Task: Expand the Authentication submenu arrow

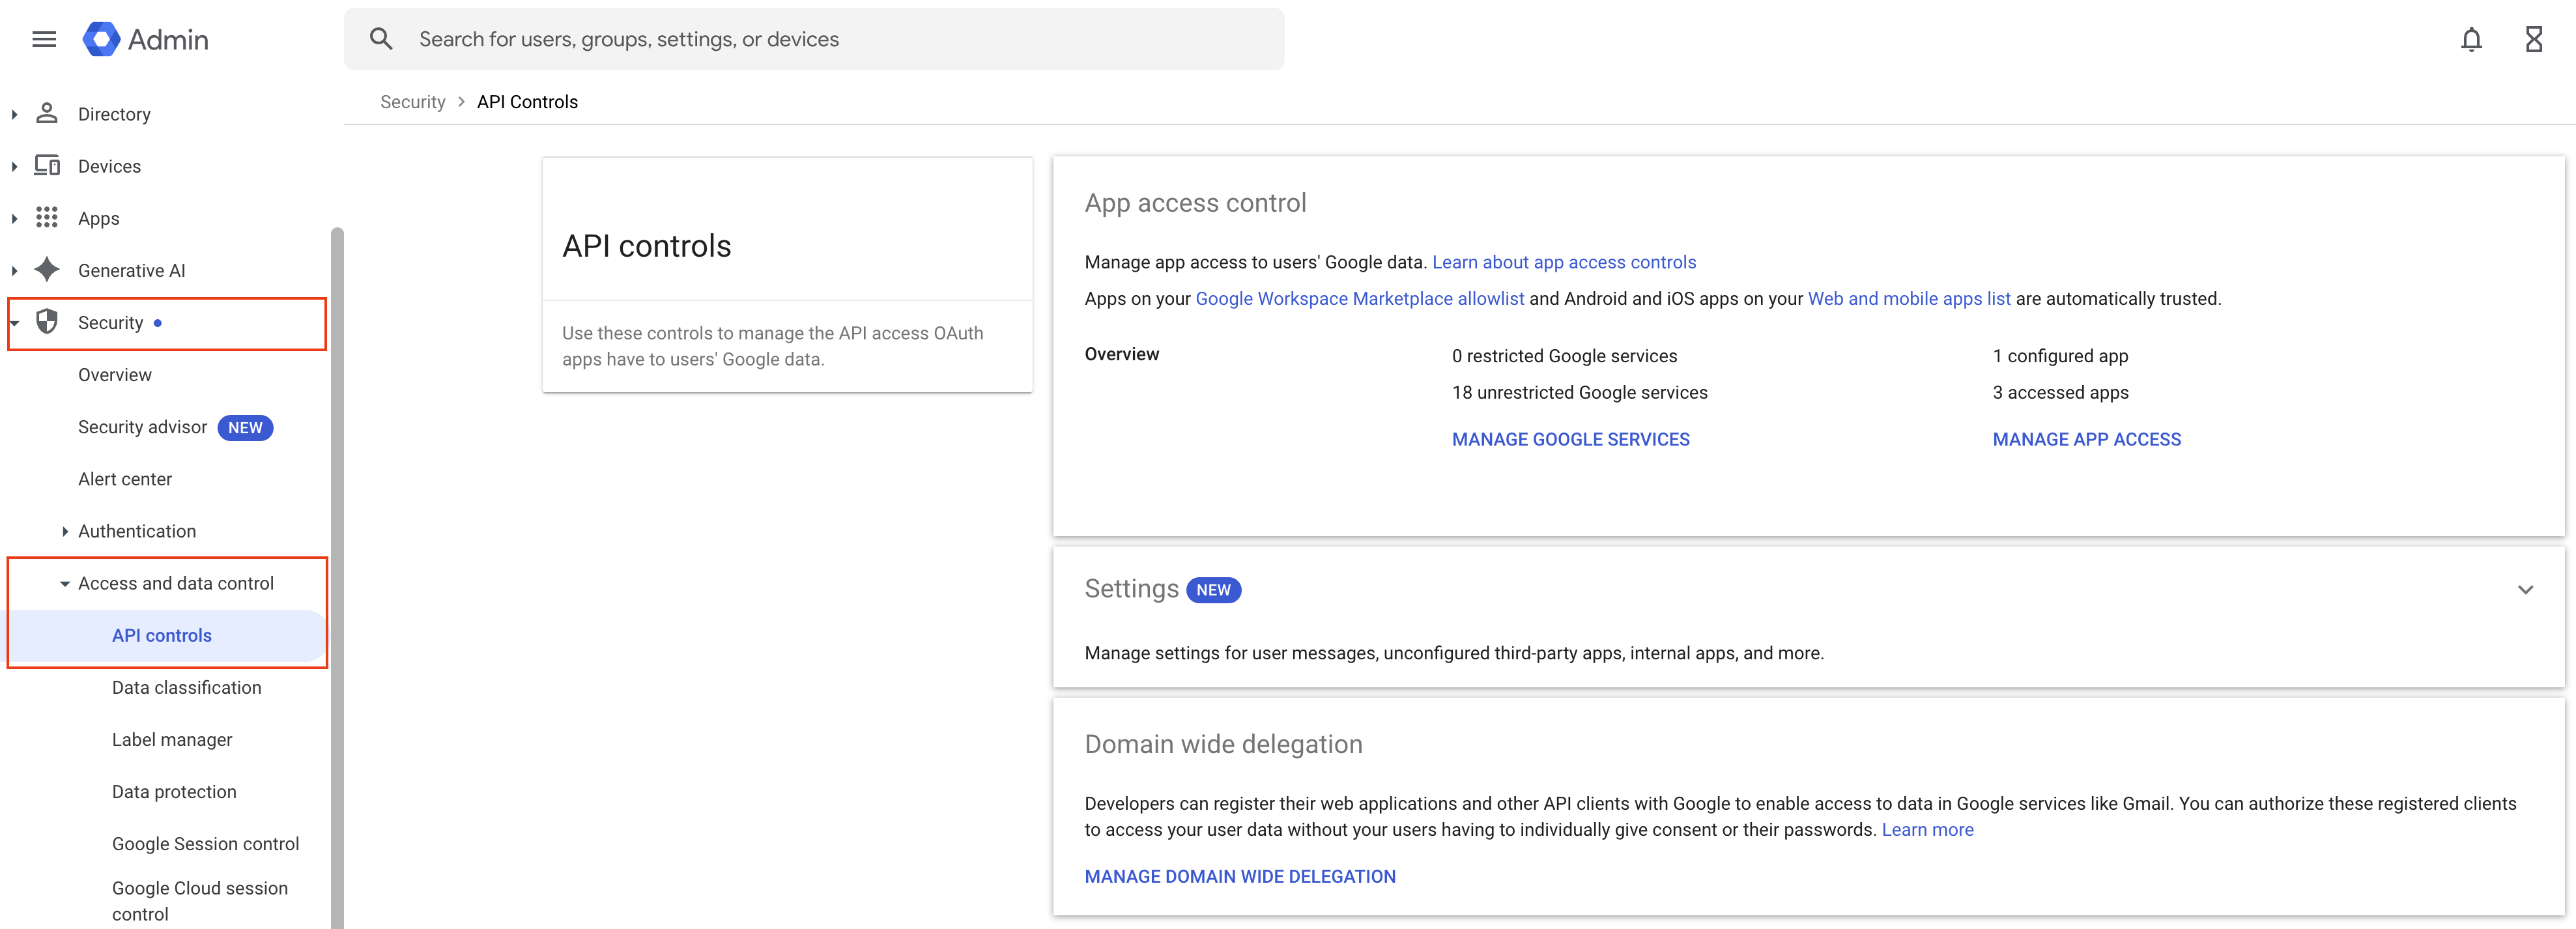Action: click(65, 531)
